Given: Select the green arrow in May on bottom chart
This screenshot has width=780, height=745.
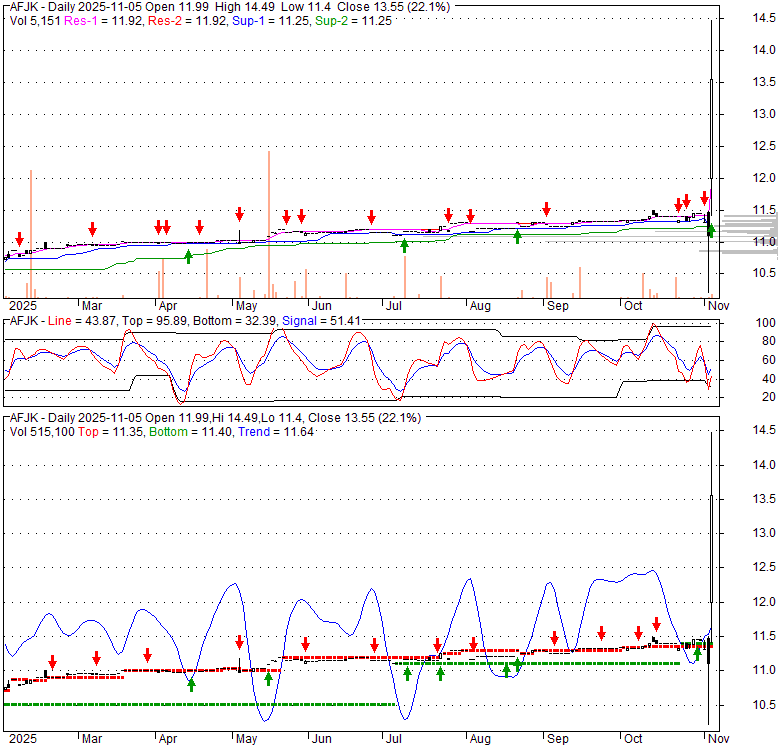Looking at the screenshot, I should click(268, 677).
